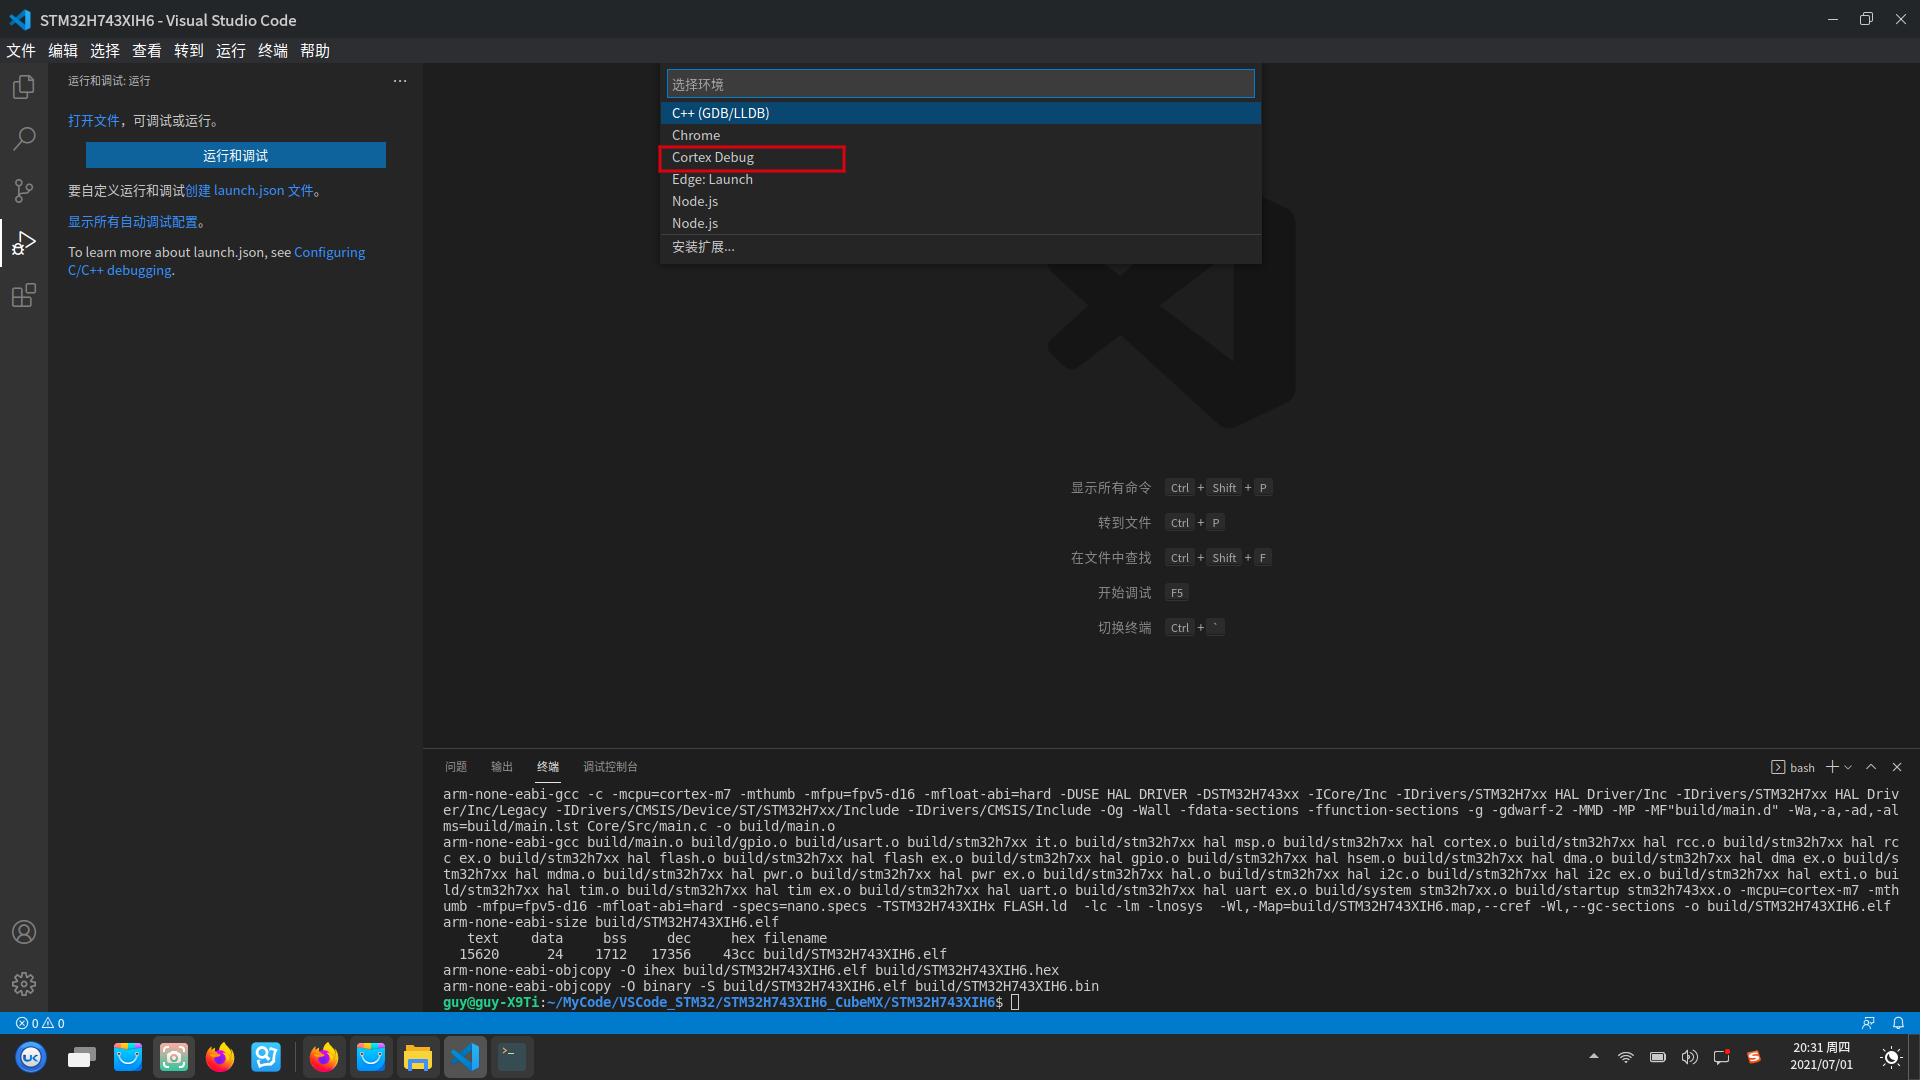Switch to the 调试控制台 panel tab
1920x1080 pixels.
point(610,767)
